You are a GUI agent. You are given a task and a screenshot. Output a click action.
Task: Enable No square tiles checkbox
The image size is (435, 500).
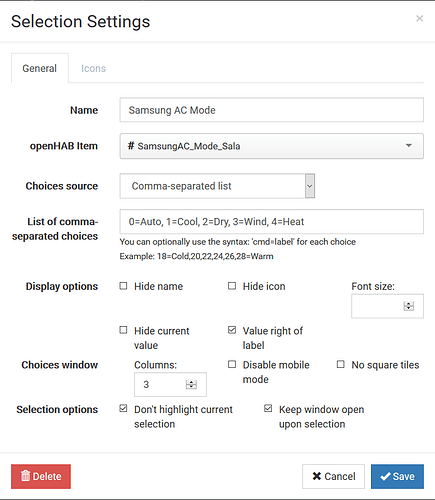coord(340,364)
